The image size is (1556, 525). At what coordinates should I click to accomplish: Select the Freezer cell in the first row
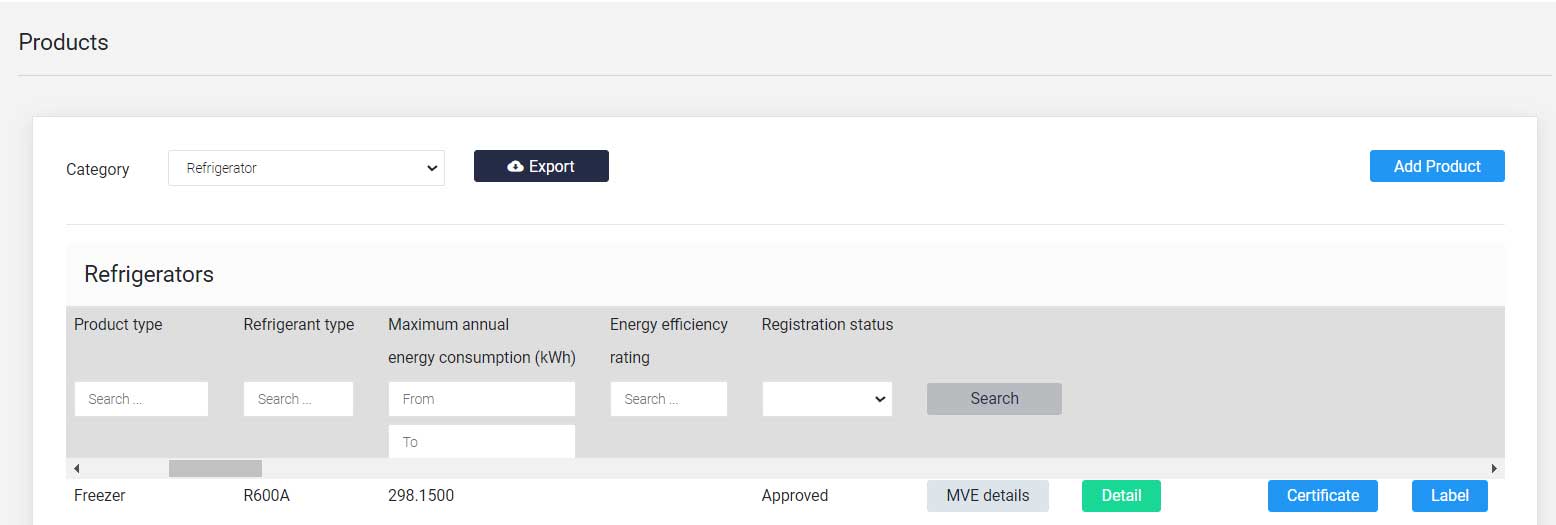coord(100,495)
